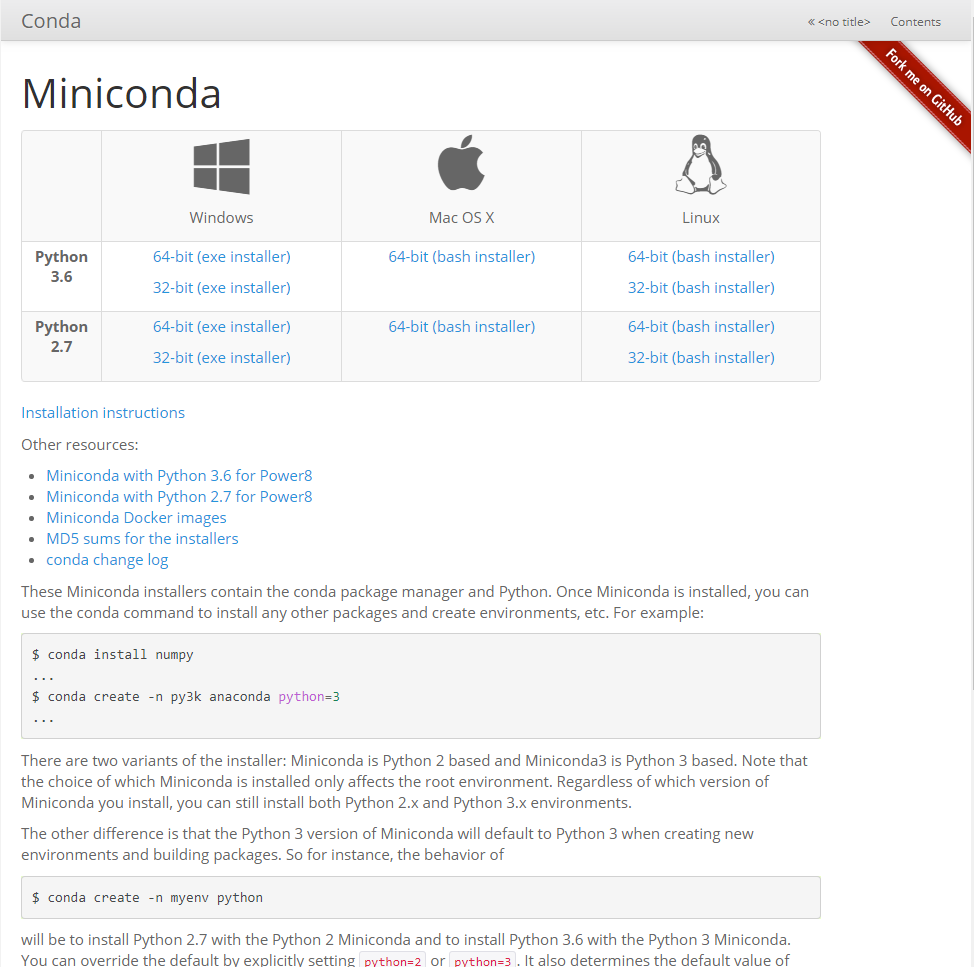Open Miniconda with Python 2.7 for Power8

coord(179,497)
